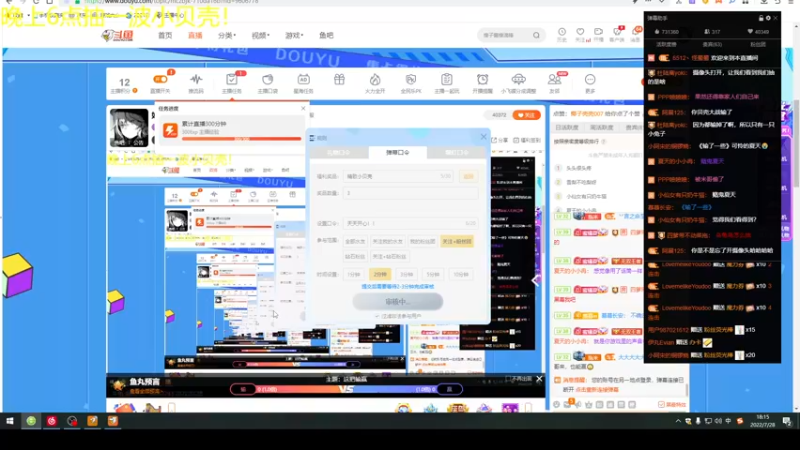This screenshot has height=450, width=800.
Task: Click the gift box toolbar icon
Action: (339, 80)
